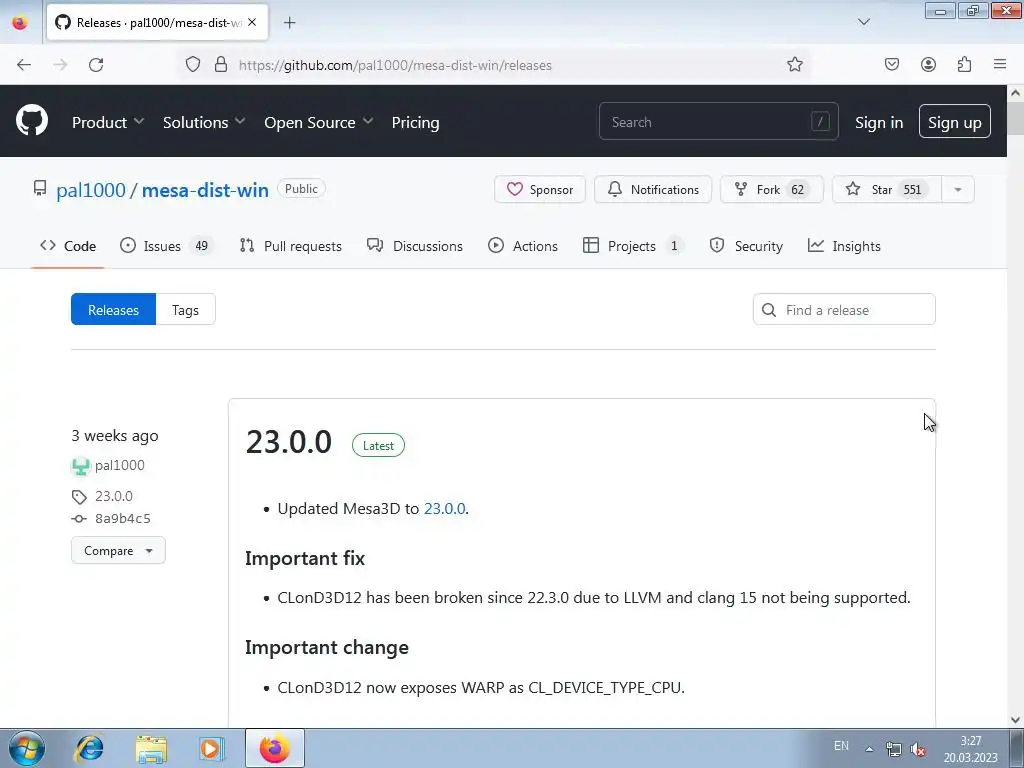Expand the Solutions menu

[204, 122]
